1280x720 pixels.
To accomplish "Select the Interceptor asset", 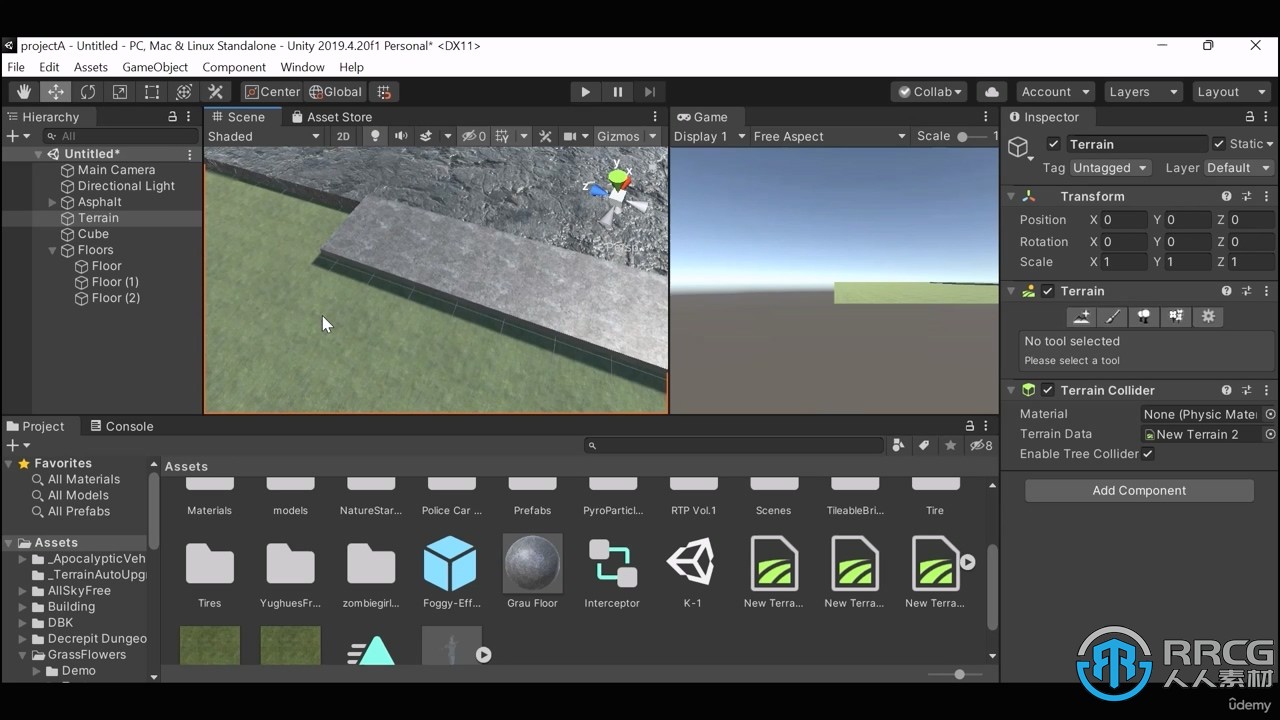I will 612,571.
